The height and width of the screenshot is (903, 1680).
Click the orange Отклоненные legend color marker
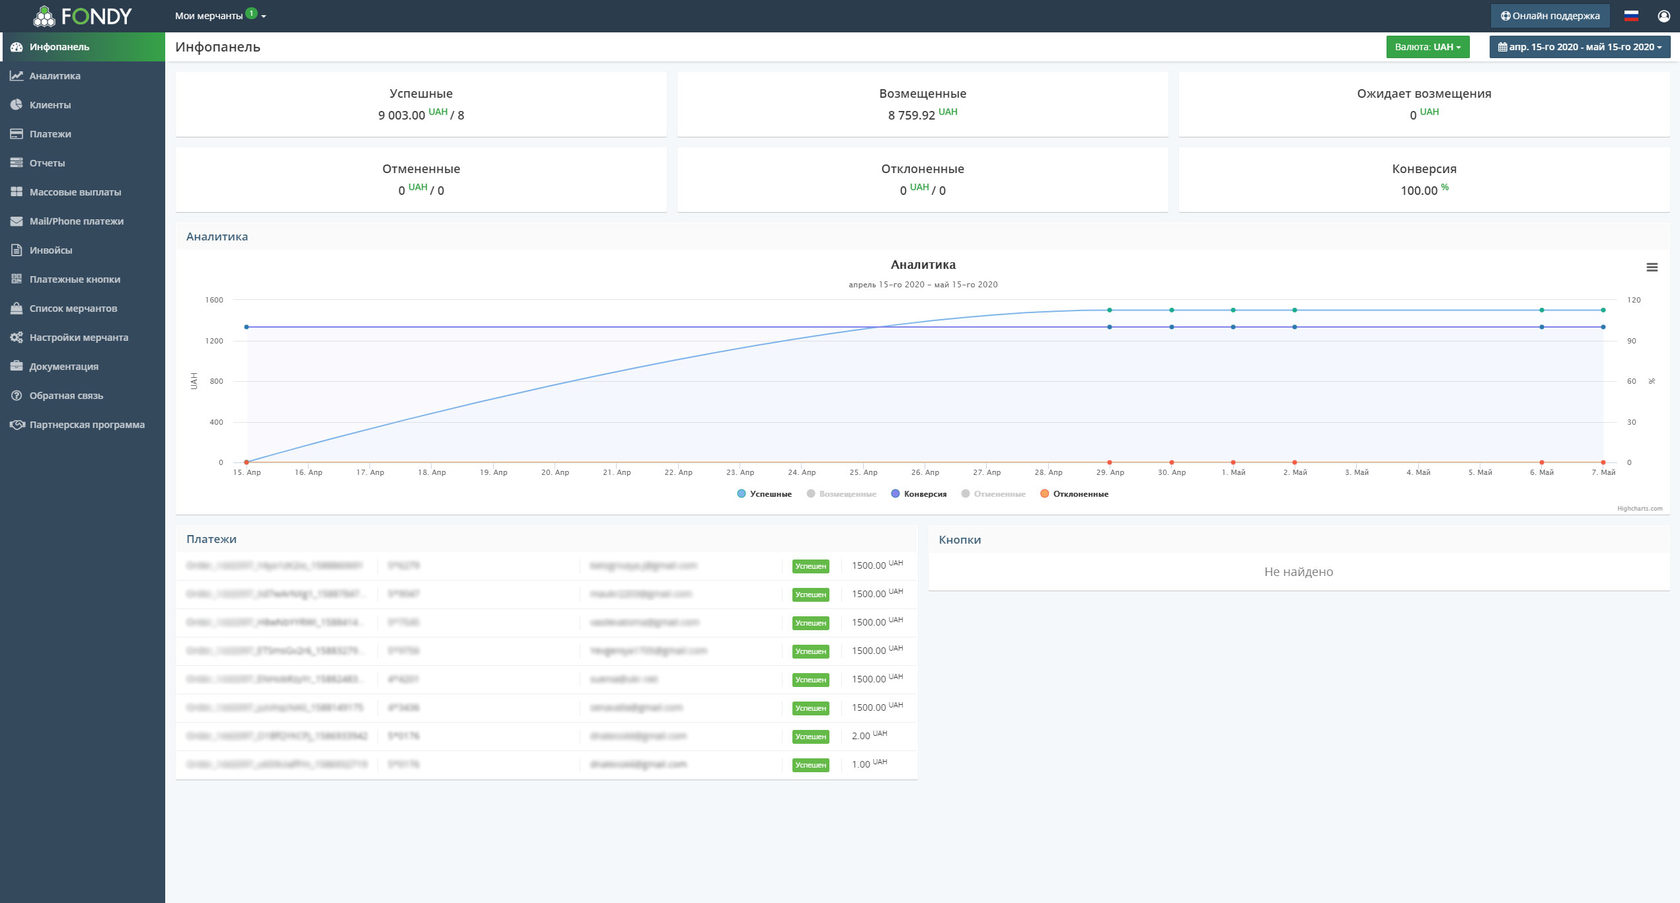pyautogui.click(x=1045, y=494)
